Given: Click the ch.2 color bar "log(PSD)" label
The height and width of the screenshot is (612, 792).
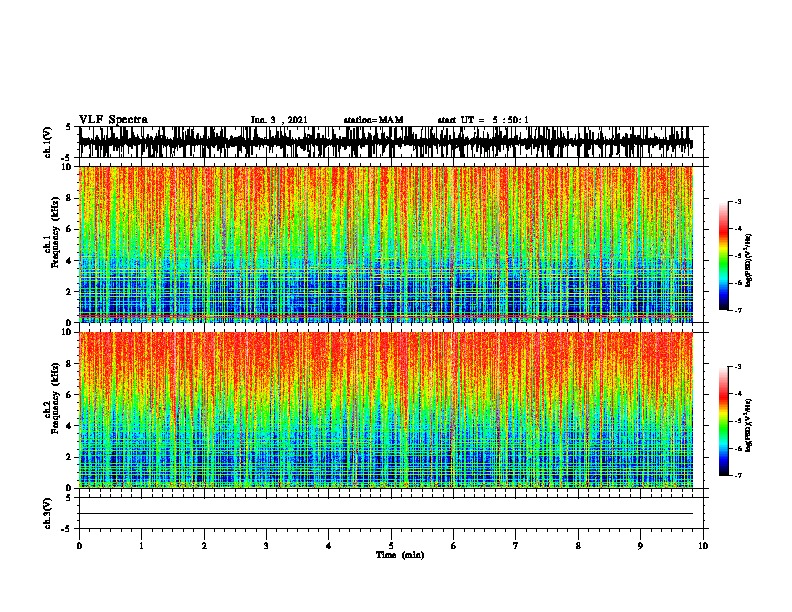Looking at the screenshot, I should (x=748, y=425).
